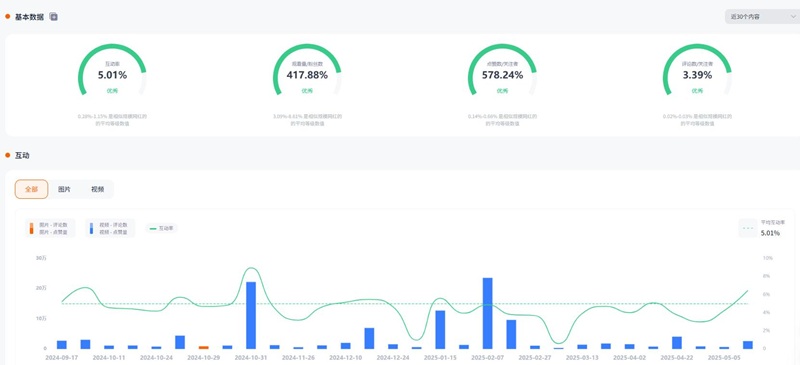Click the 2024-10-11 date label

click(109, 358)
